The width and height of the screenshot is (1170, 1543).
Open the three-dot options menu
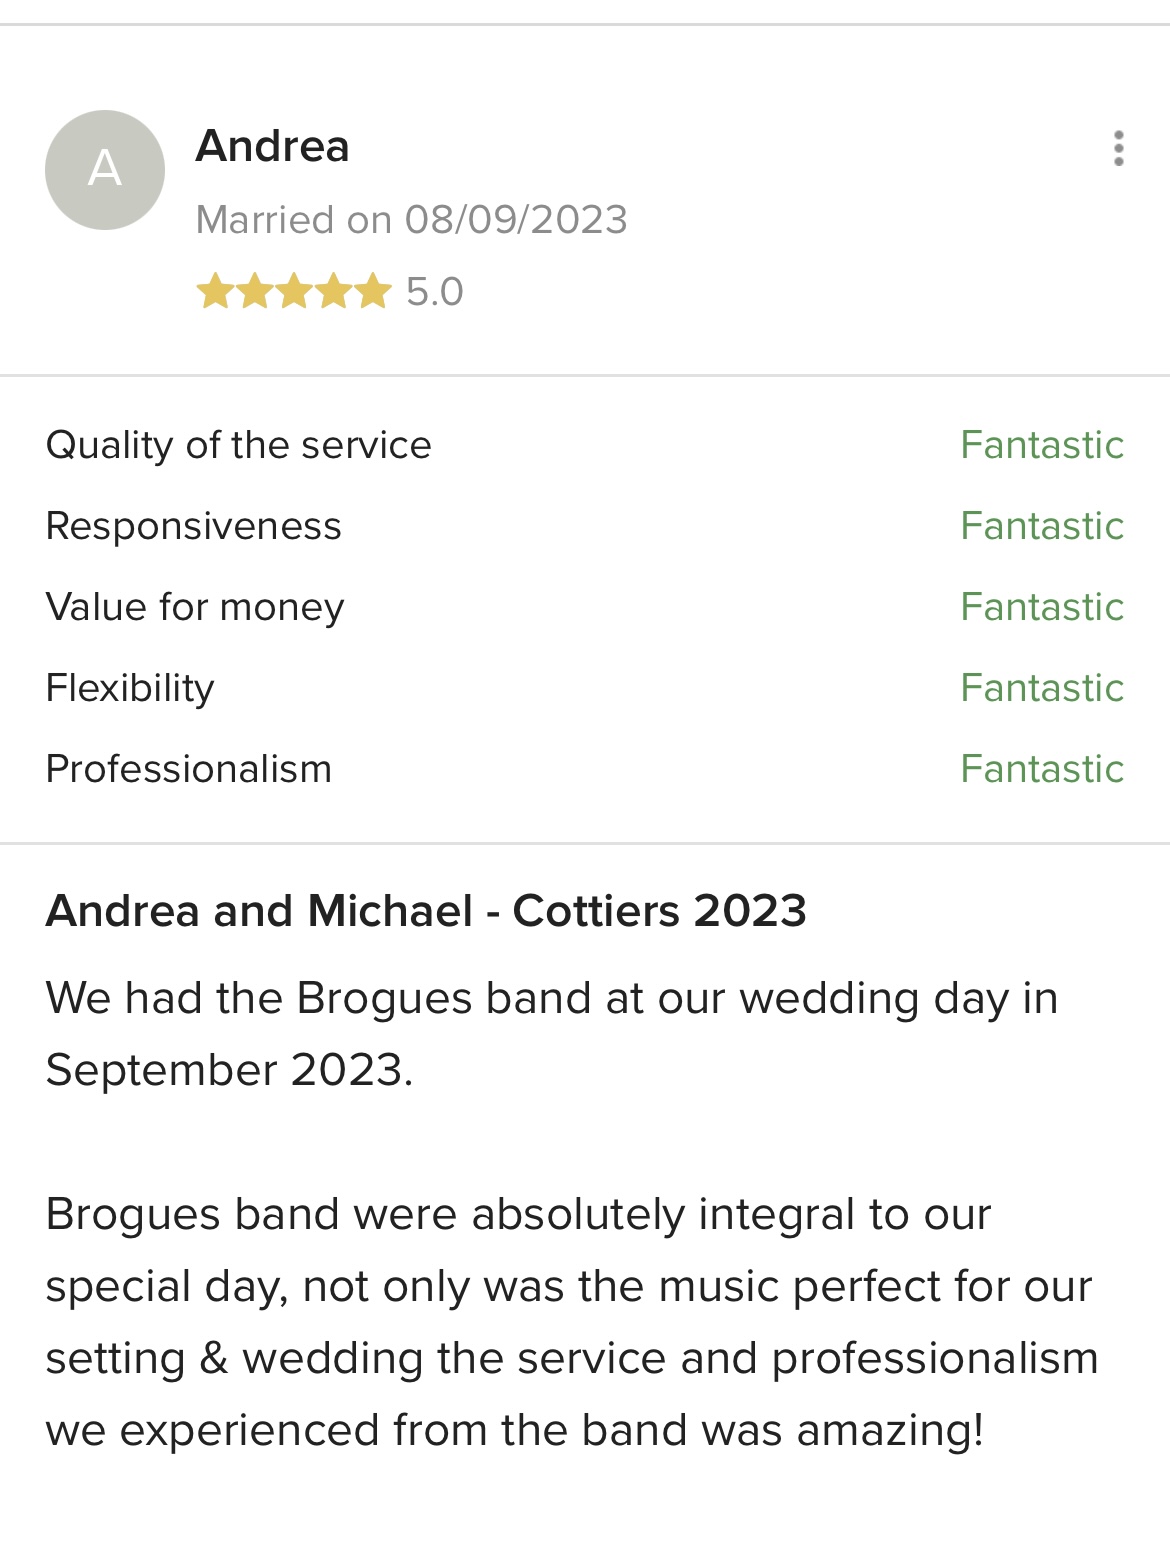[x=1118, y=148]
